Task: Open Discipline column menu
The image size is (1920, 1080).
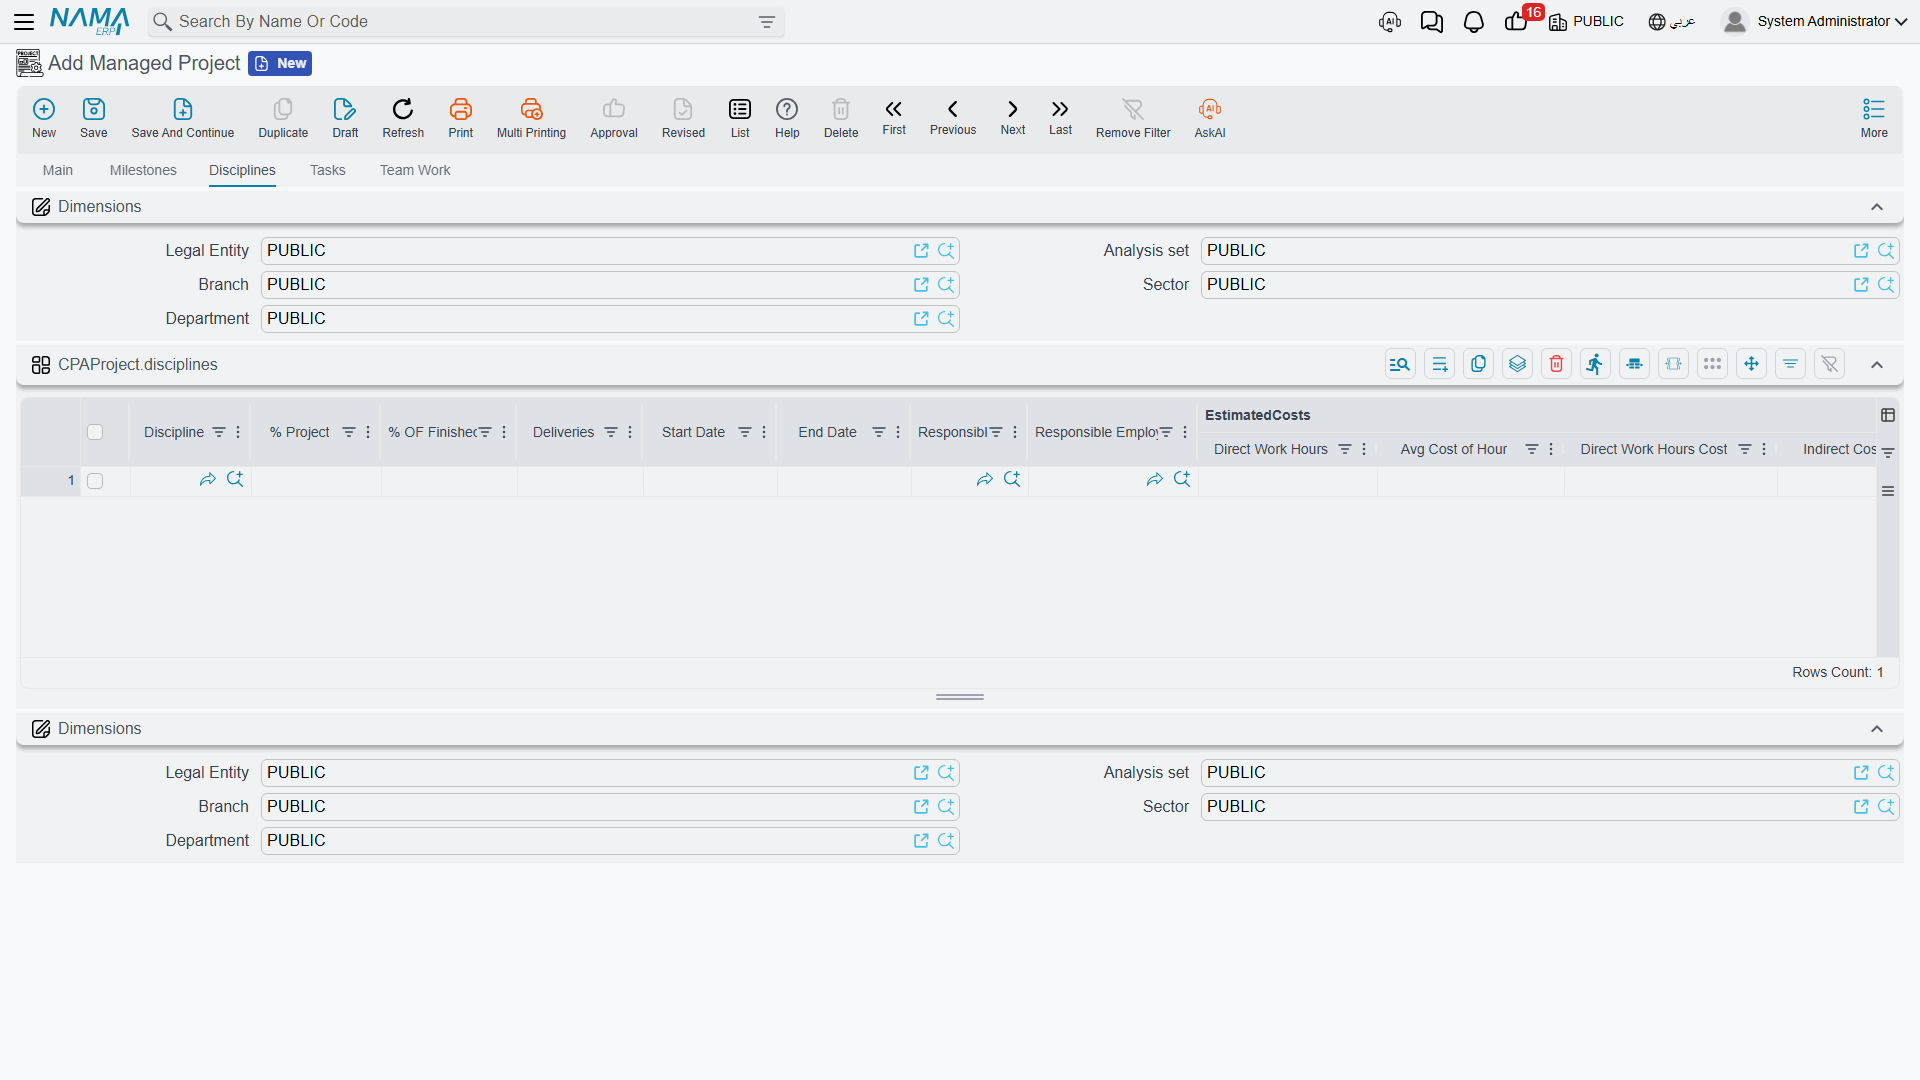Action: pos(238,432)
